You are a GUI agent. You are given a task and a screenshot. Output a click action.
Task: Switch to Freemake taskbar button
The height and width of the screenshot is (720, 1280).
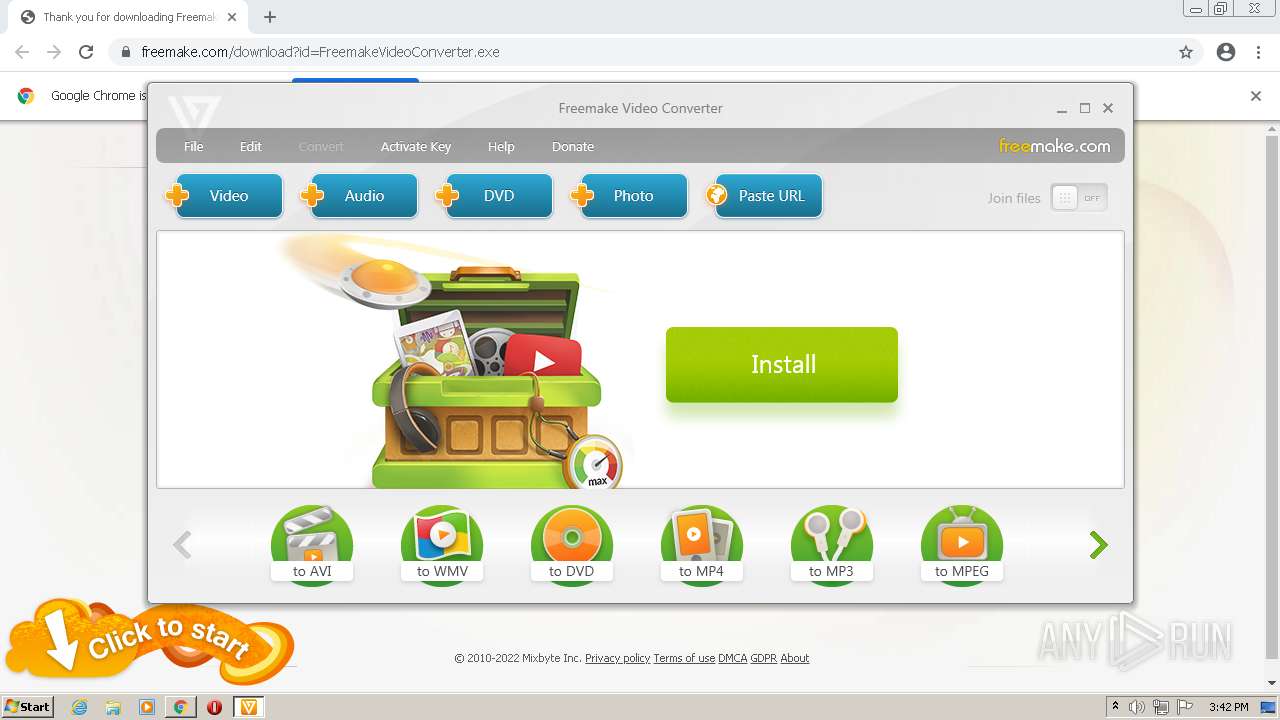click(249, 707)
